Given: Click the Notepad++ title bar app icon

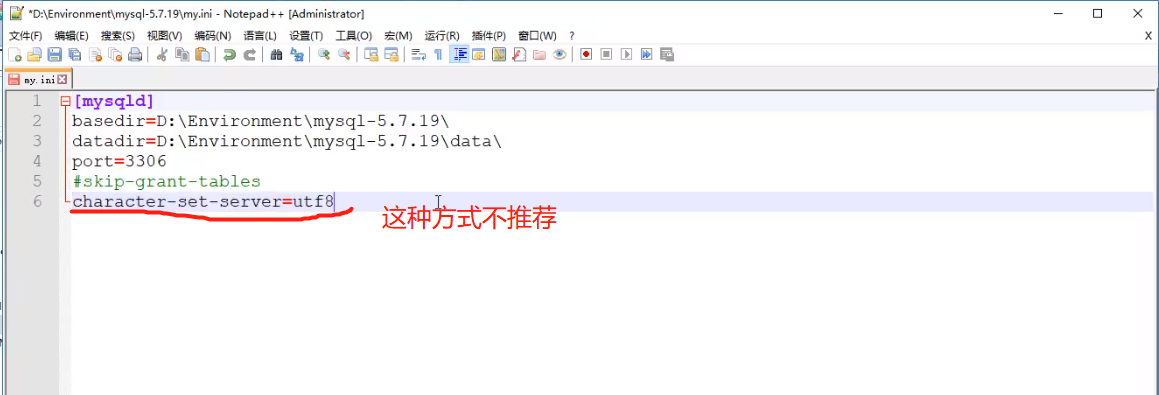Looking at the screenshot, I should pyautogui.click(x=16, y=13).
